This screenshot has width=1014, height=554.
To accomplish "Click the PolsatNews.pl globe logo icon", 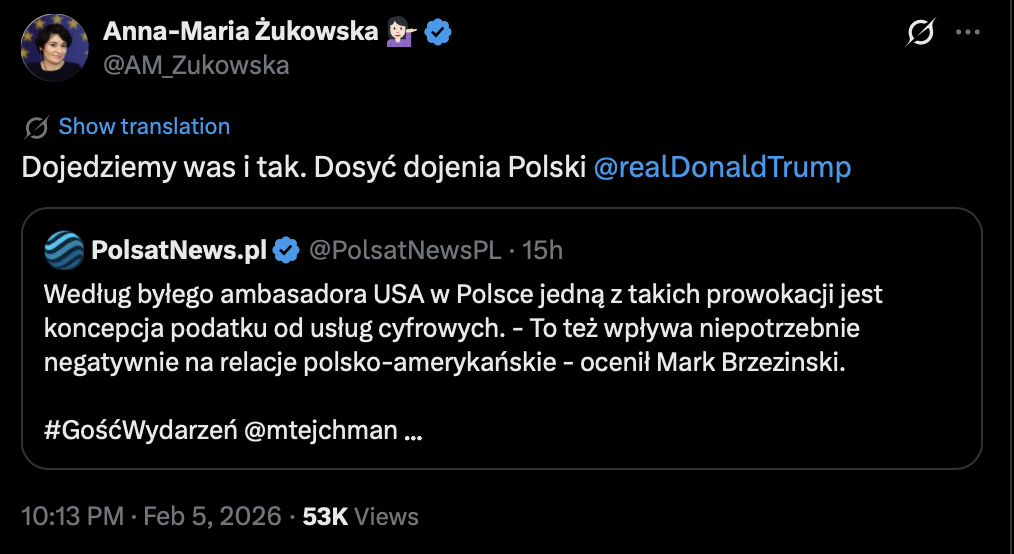I will pyautogui.click(x=64, y=250).
